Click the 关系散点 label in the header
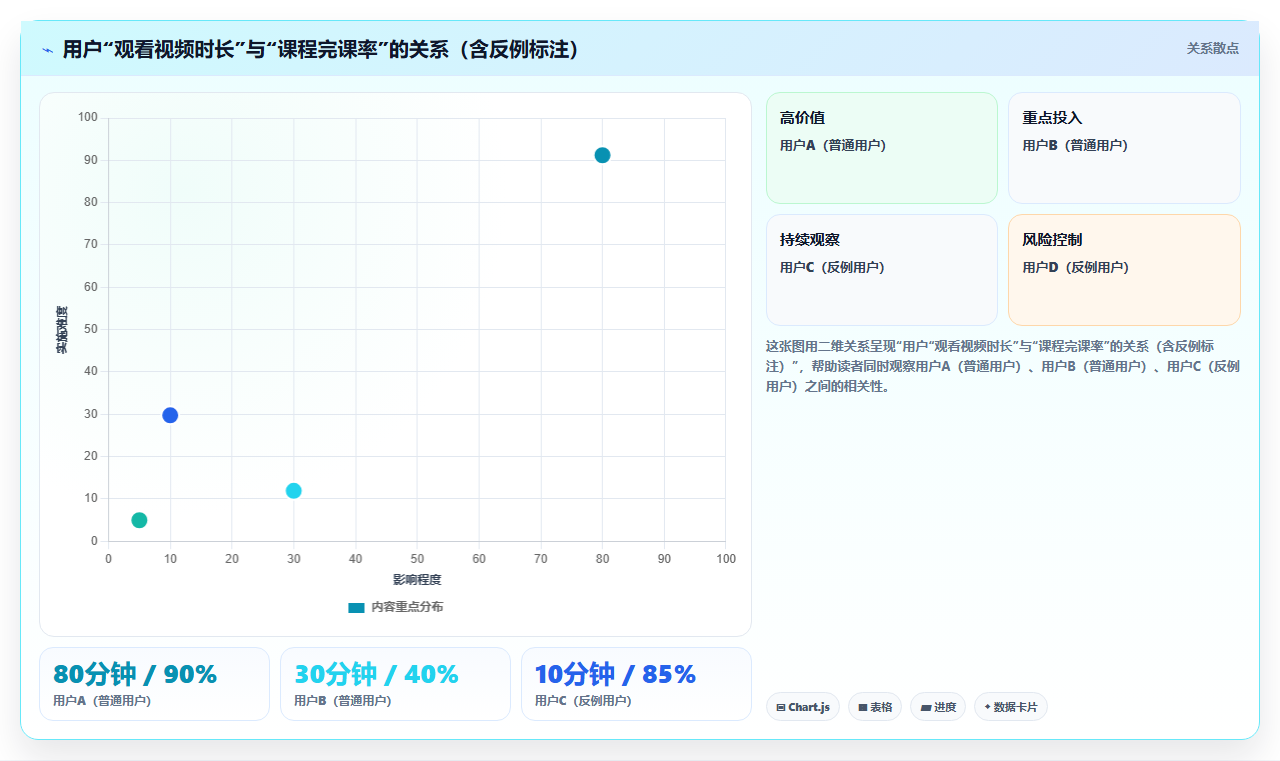 point(1213,48)
